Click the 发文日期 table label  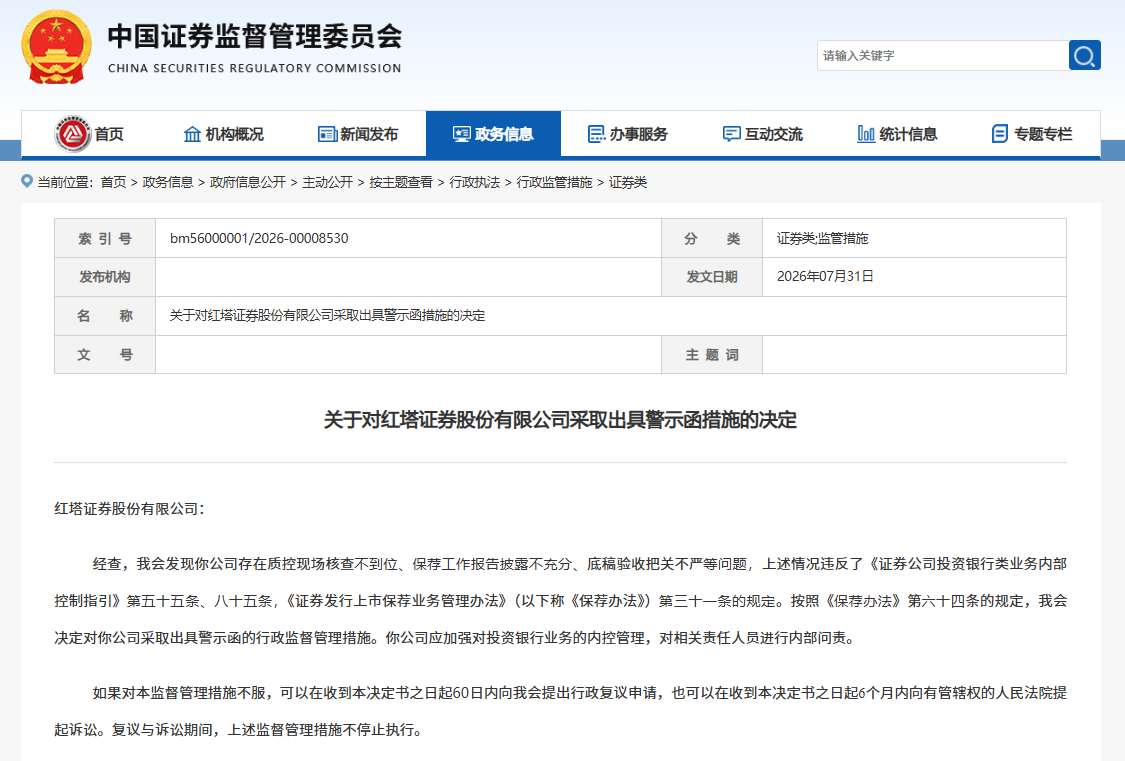pyautogui.click(x=712, y=277)
